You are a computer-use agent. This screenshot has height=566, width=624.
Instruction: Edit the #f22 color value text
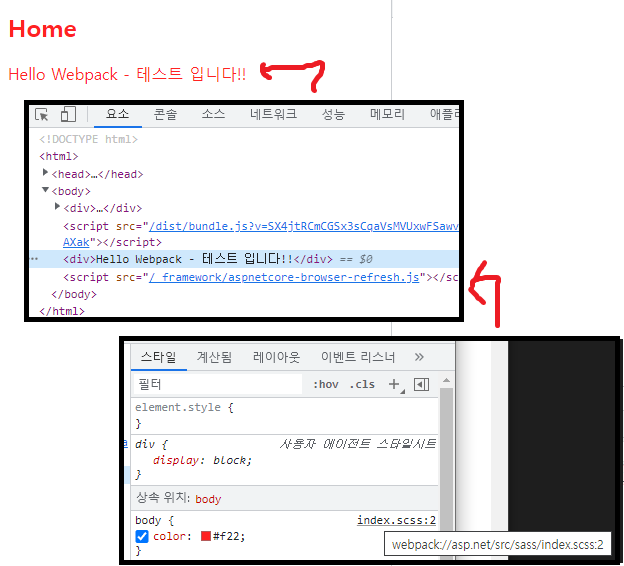tap(228, 536)
